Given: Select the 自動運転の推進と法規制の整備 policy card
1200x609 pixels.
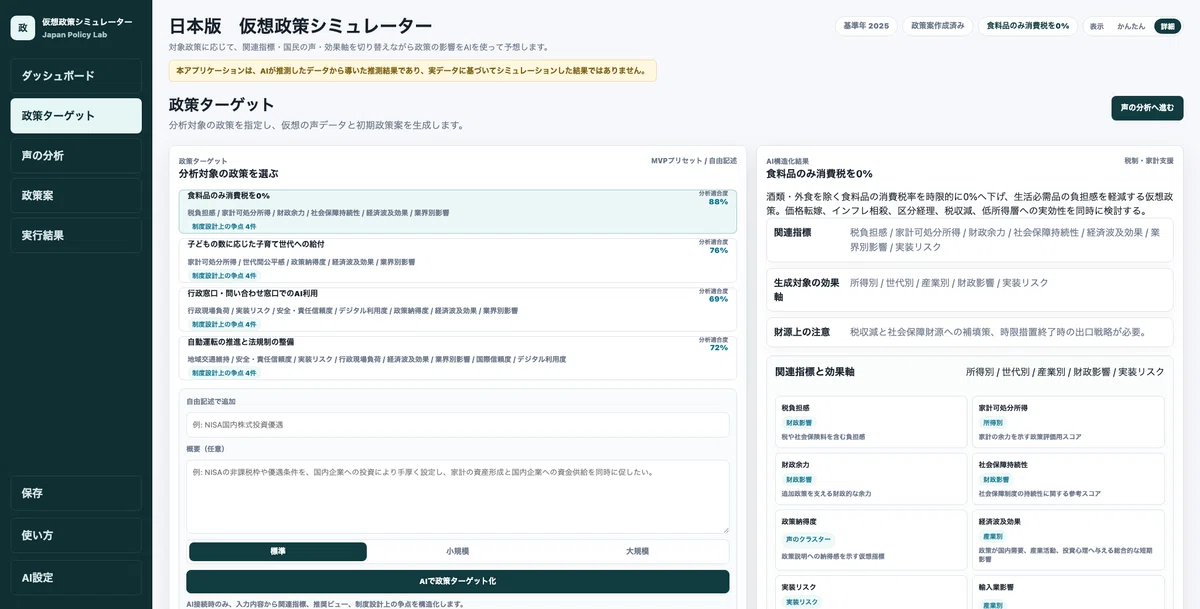Looking at the screenshot, I should [458, 358].
